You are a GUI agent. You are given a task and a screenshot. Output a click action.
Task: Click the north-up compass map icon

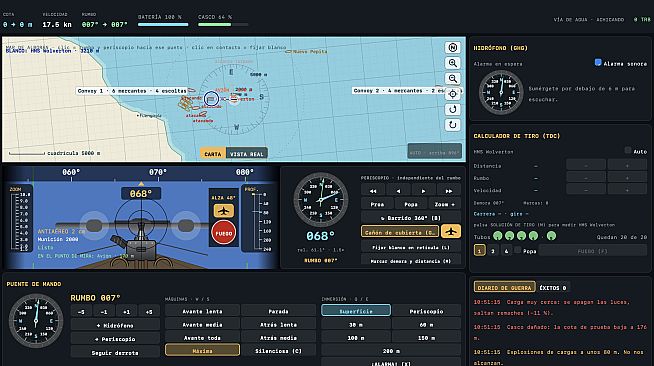pos(453,48)
